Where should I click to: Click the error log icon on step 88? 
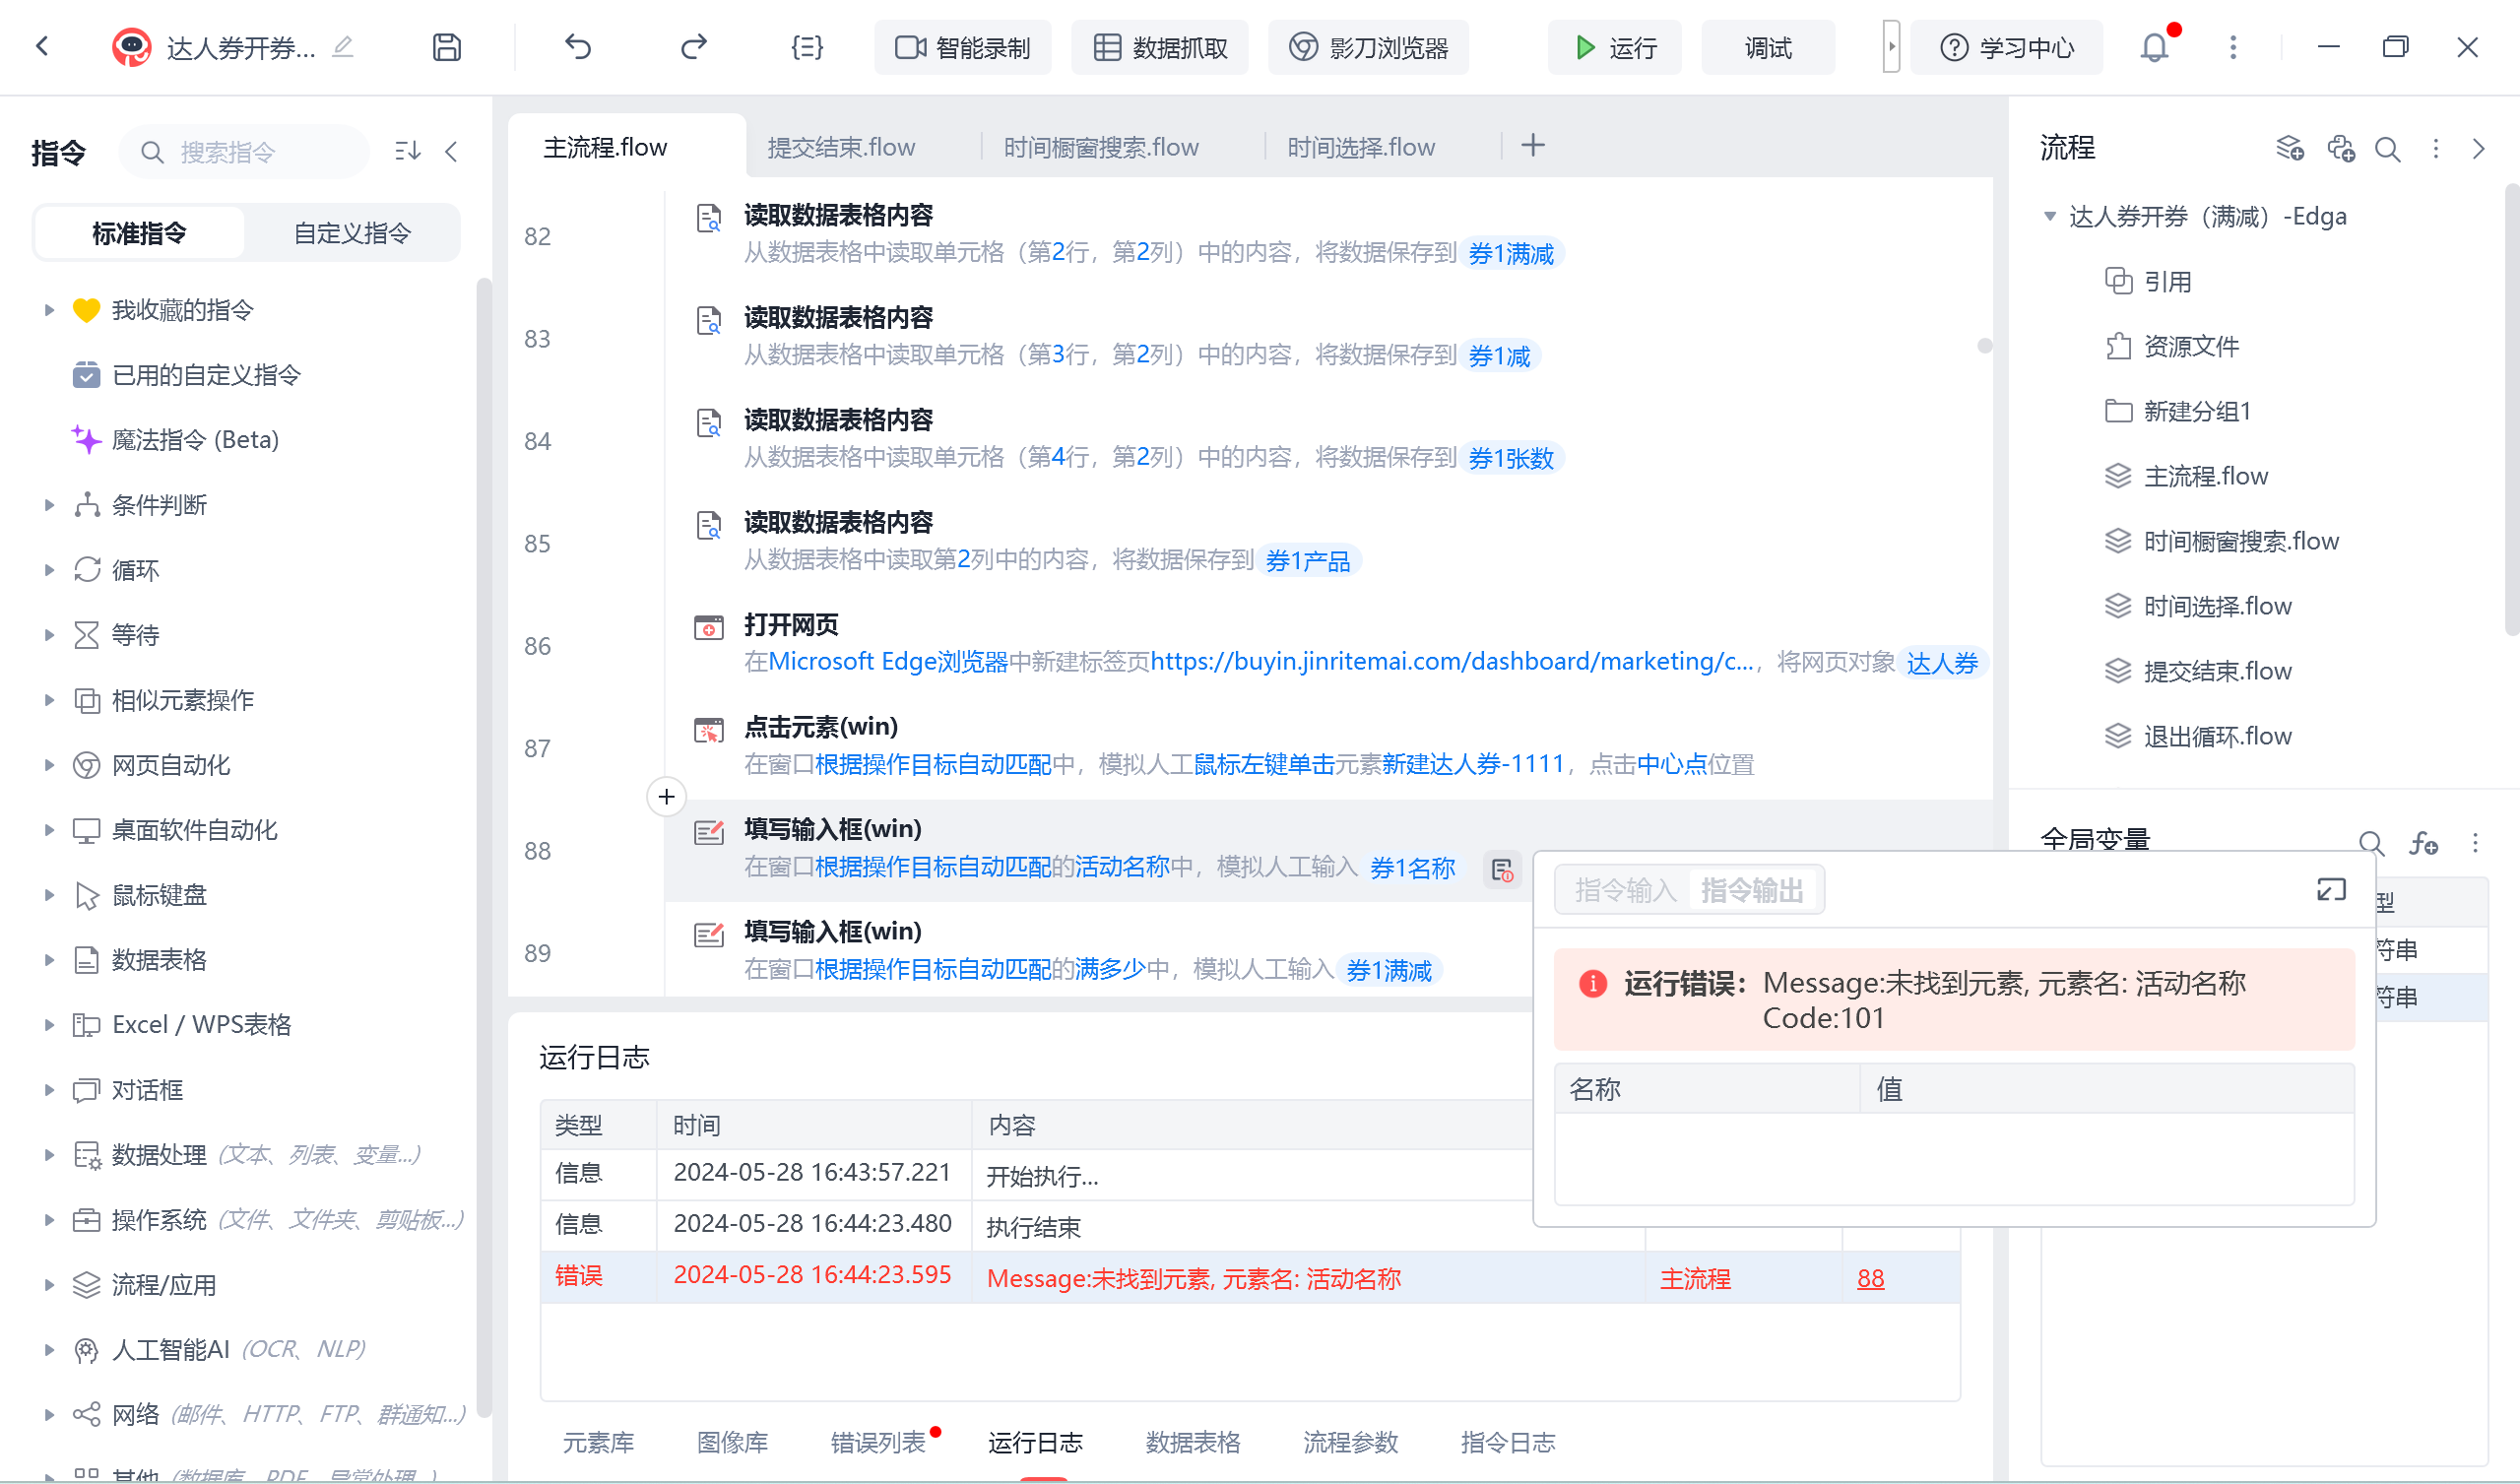pyautogui.click(x=1502, y=870)
